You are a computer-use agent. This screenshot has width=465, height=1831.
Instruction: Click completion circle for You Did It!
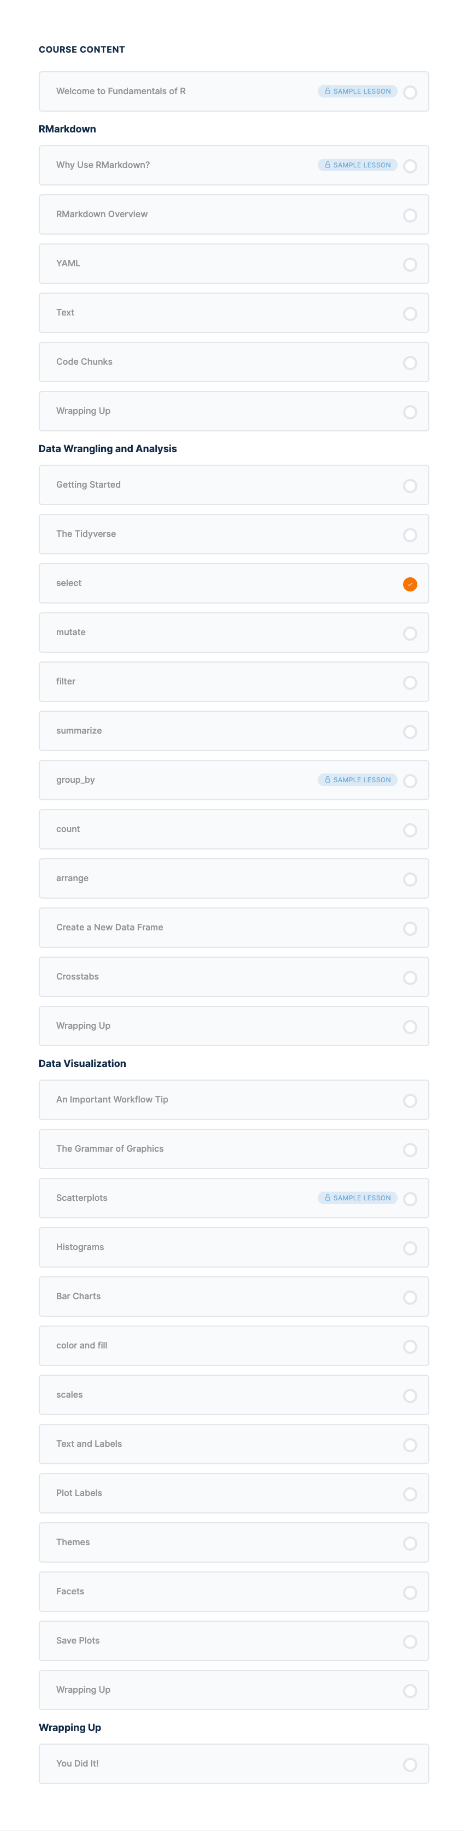(x=410, y=1765)
